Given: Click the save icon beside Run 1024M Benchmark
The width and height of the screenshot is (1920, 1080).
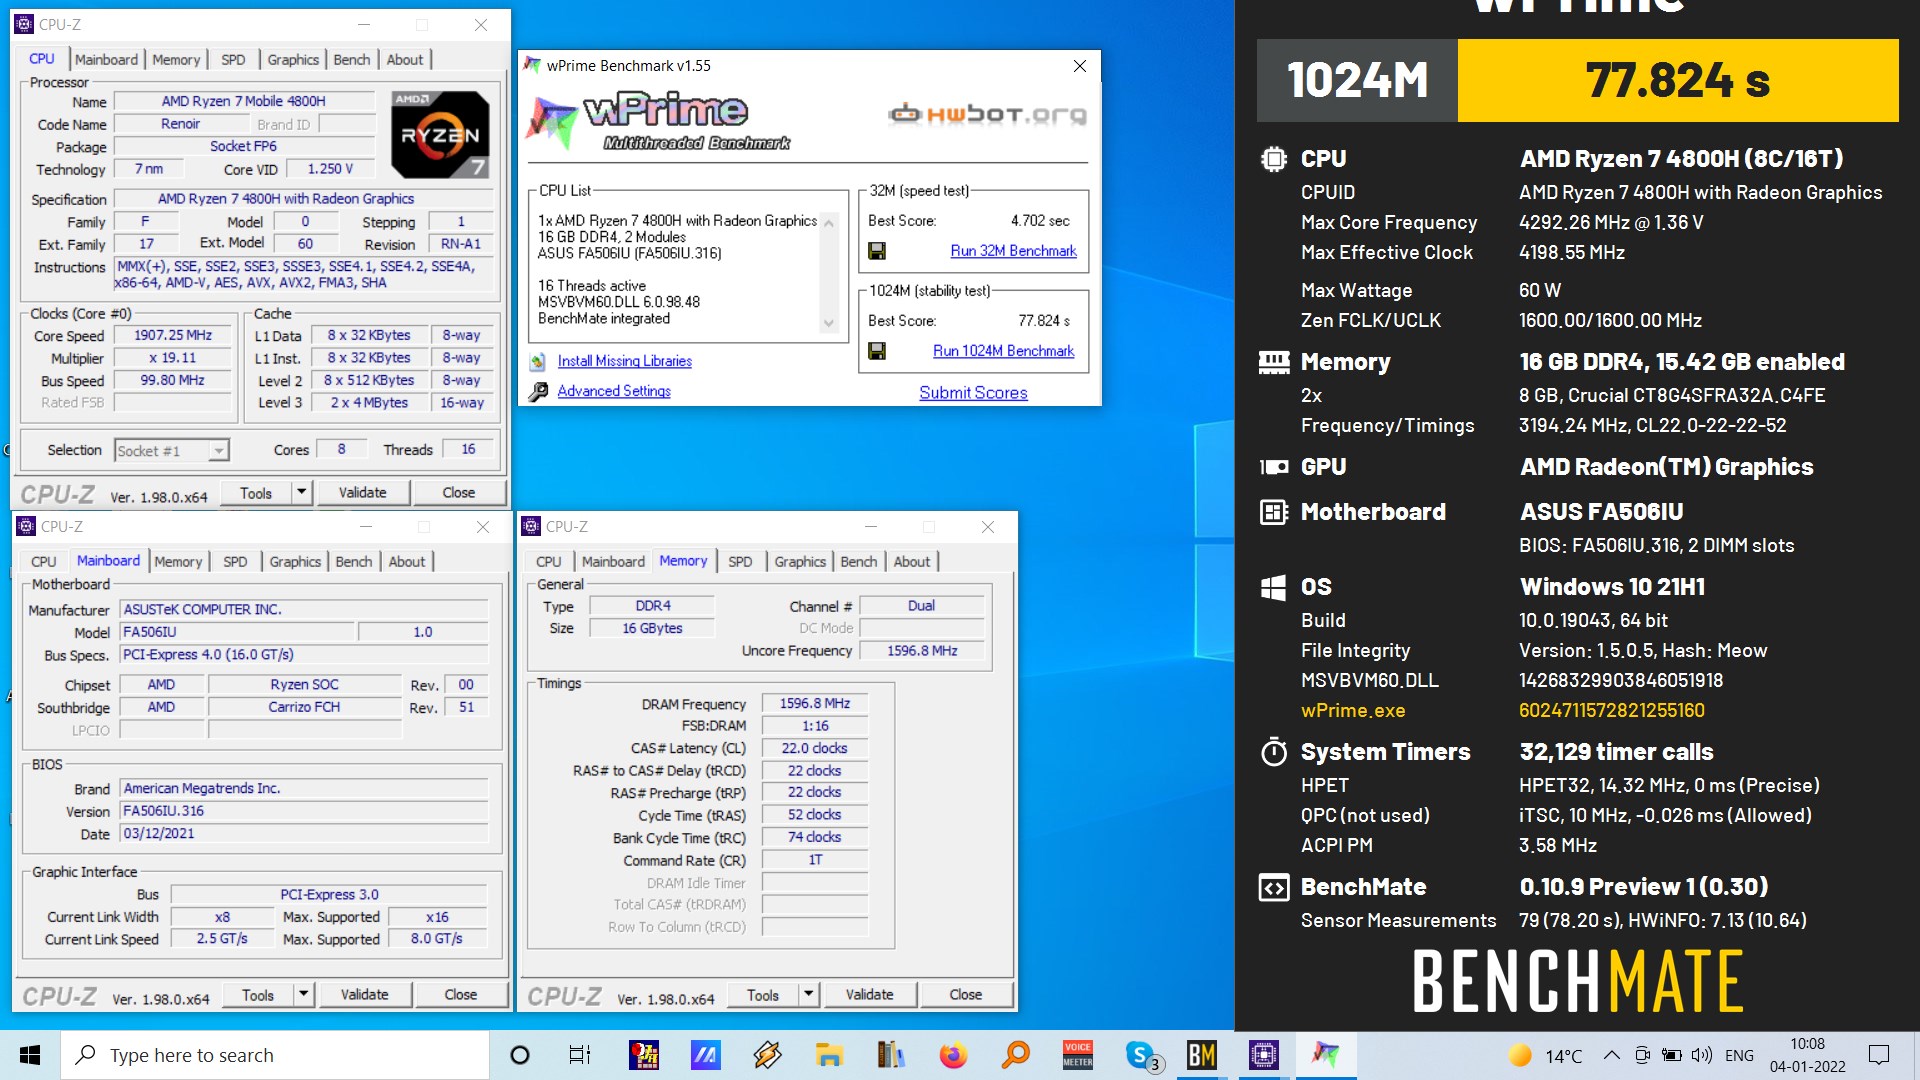Looking at the screenshot, I should (877, 351).
